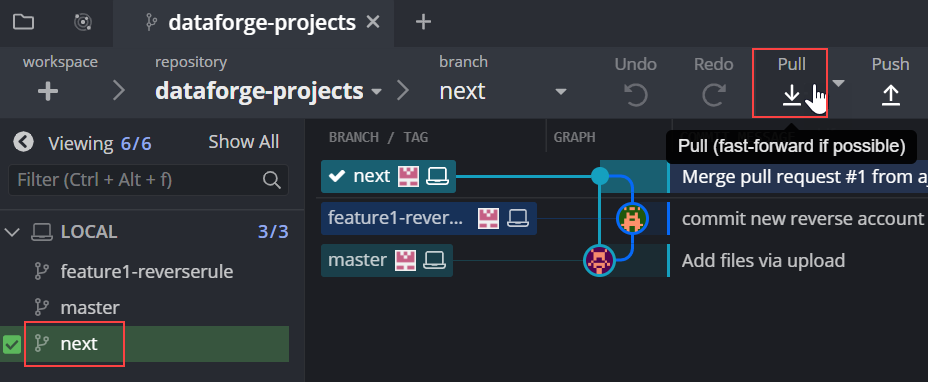The image size is (928, 382).
Task: Click the Undo icon in toolbar
Action: click(x=636, y=95)
